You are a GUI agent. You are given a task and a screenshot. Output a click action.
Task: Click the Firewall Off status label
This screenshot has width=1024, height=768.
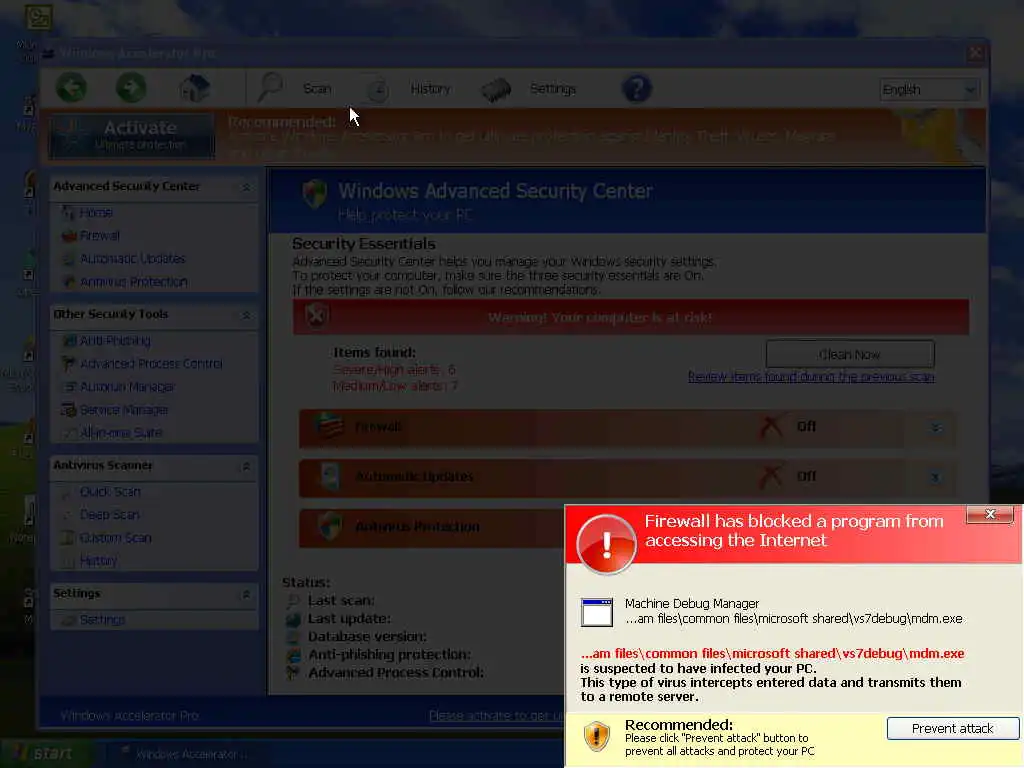806,426
